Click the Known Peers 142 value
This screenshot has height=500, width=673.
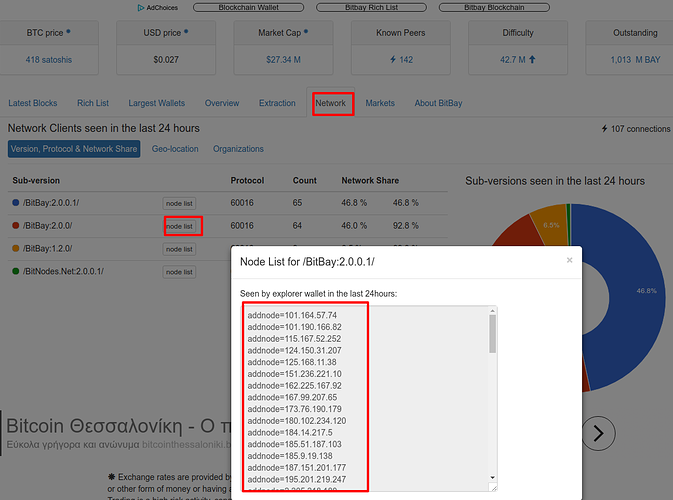point(401,60)
